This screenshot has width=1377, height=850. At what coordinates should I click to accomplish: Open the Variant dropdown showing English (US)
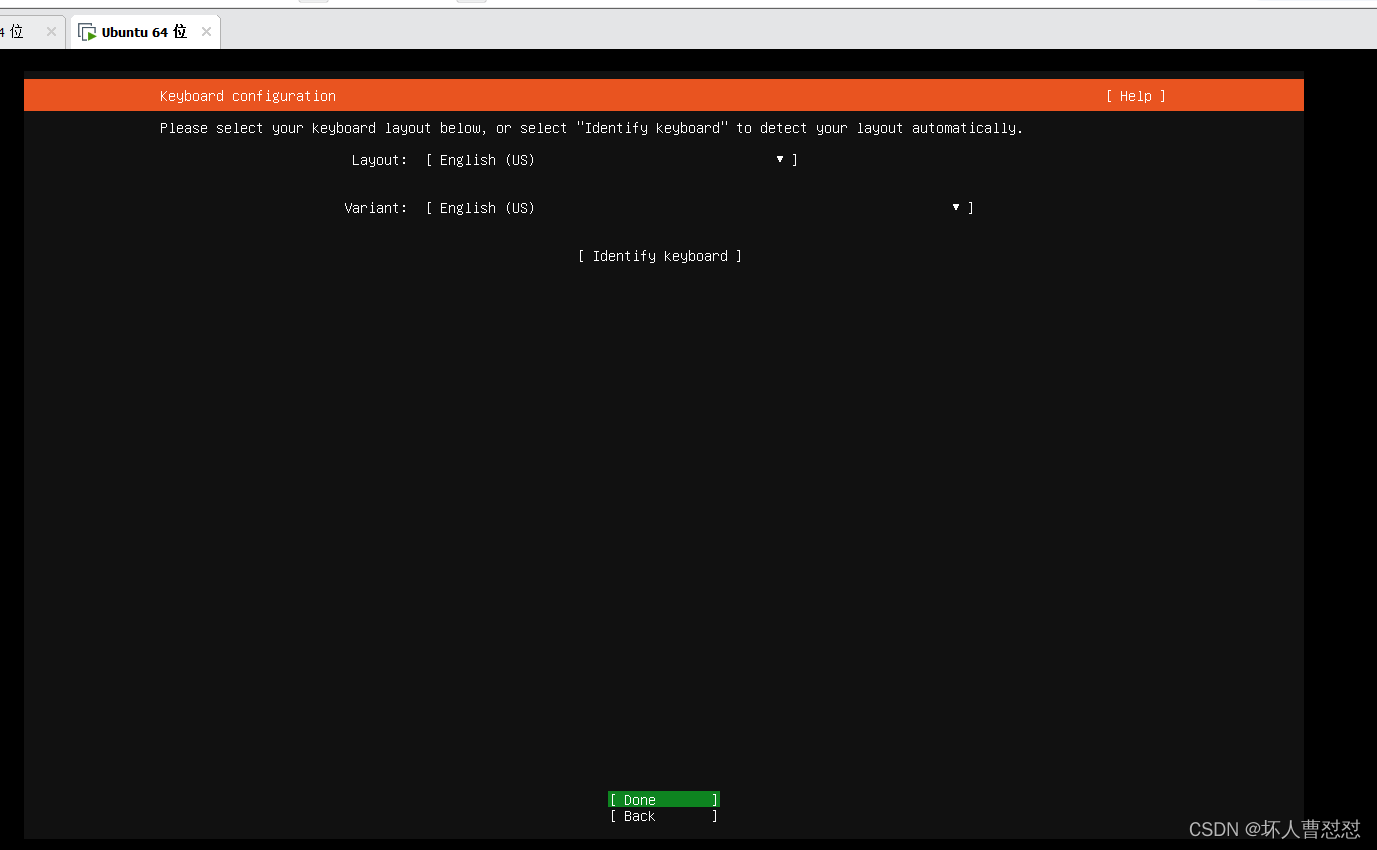(x=699, y=208)
